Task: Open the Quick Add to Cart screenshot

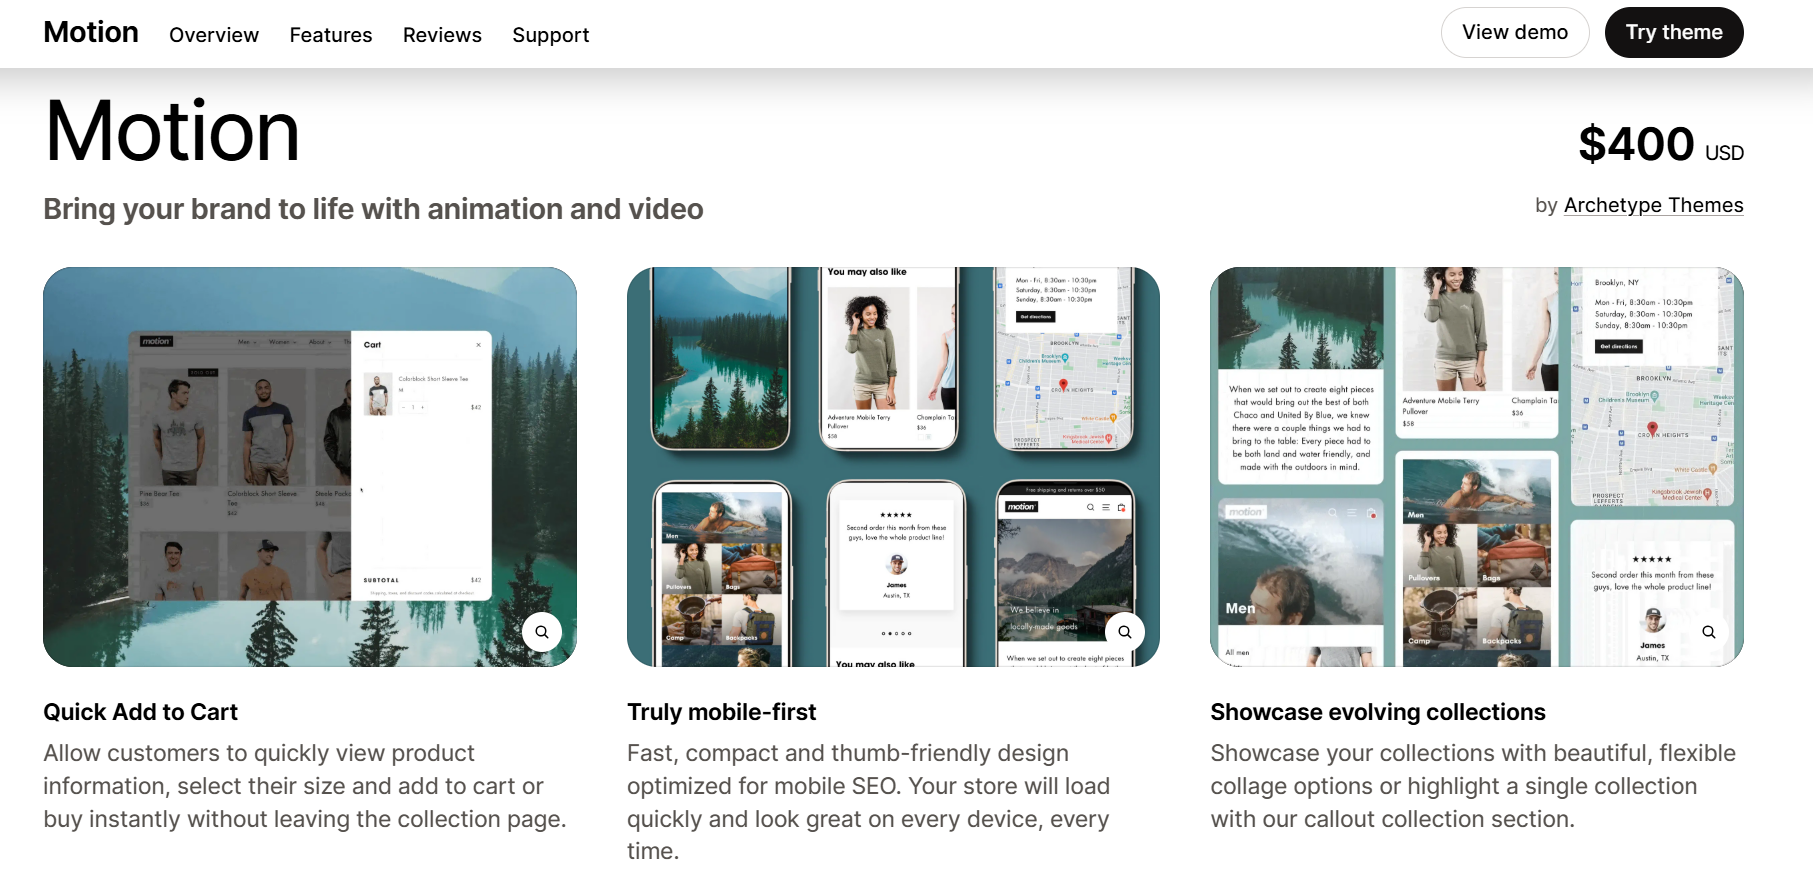Action: 310,467
